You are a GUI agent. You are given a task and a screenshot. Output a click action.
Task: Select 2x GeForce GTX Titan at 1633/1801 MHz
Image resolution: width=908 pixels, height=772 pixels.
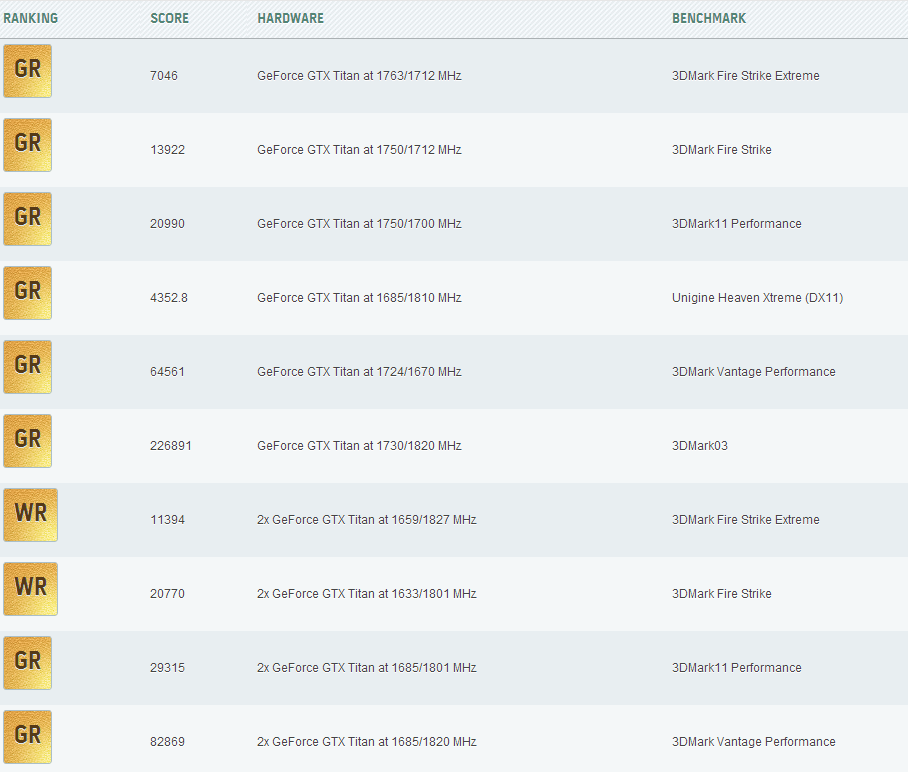coord(367,594)
